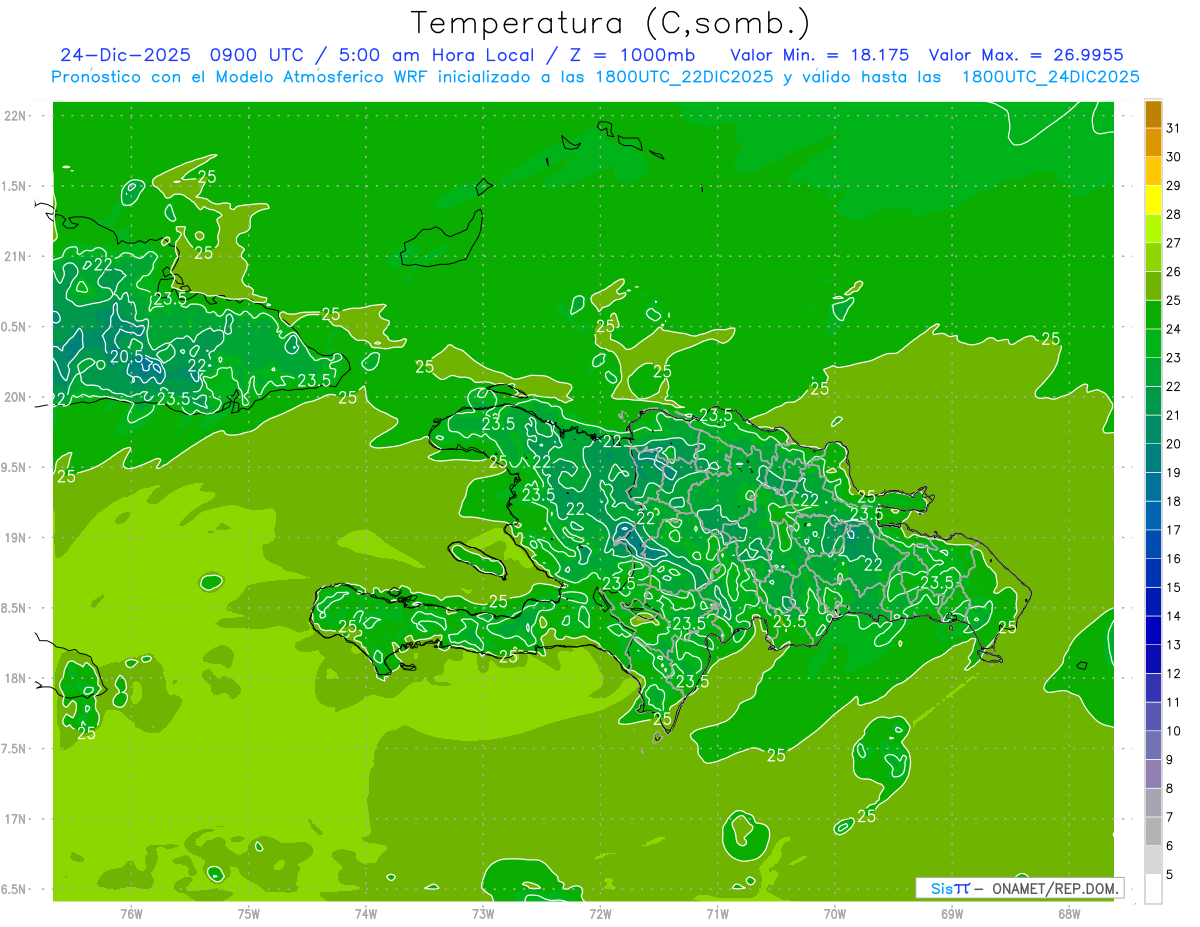Viewport: 1200px width, 927px height.
Task: Click the 68W longitude axis label
Action: point(1069,914)
